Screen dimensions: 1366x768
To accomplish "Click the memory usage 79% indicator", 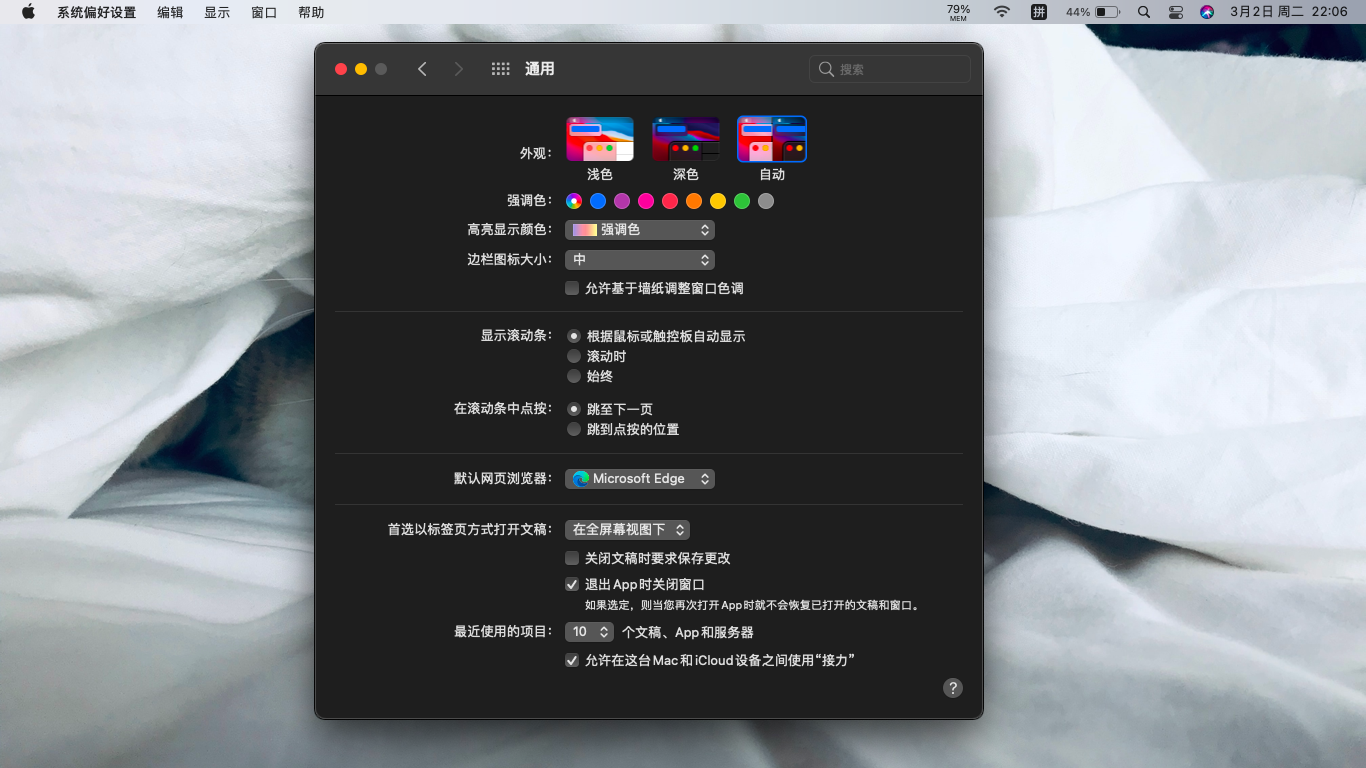I will tap(958, 12).
